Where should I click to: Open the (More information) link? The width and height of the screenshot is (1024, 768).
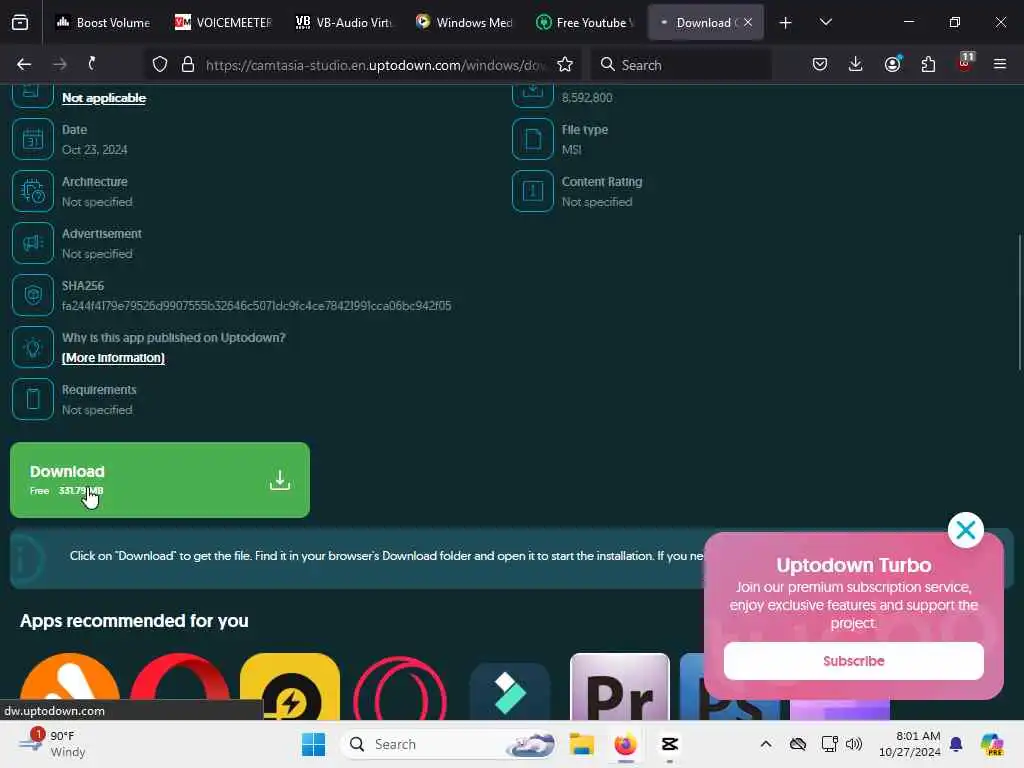click(113, 358)
